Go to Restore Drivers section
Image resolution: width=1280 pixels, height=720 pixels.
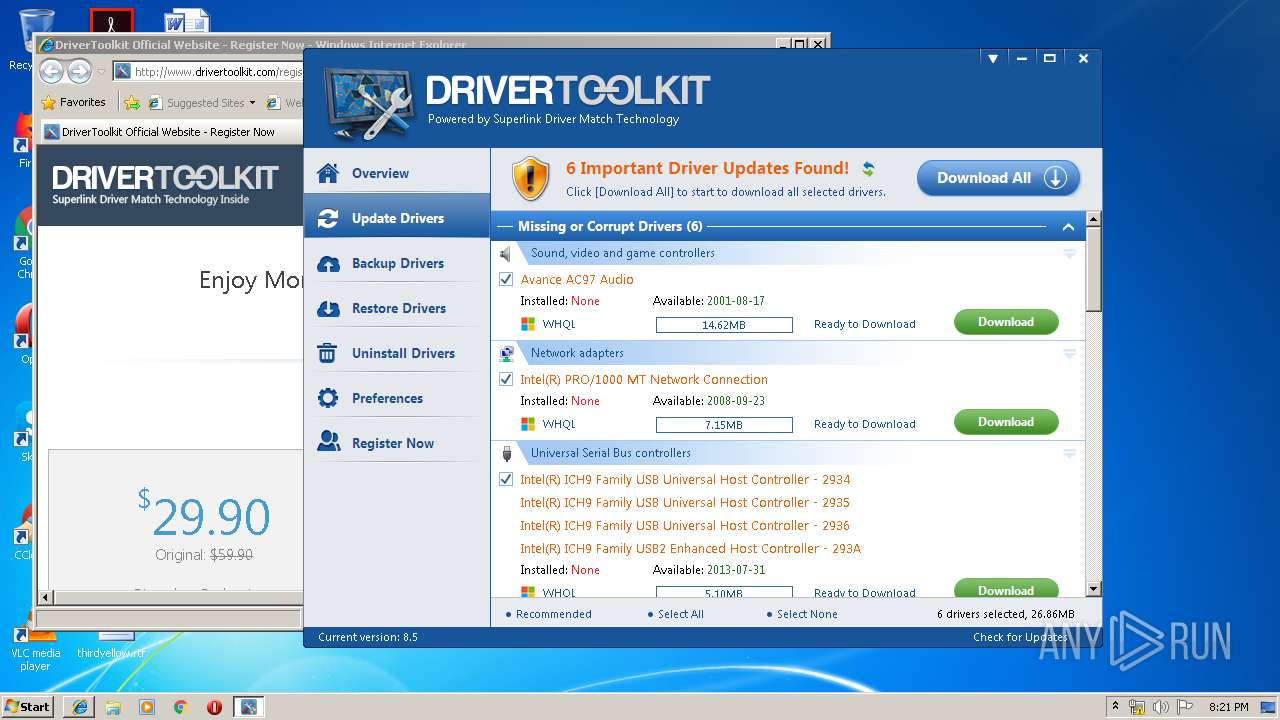coord(397,308)
